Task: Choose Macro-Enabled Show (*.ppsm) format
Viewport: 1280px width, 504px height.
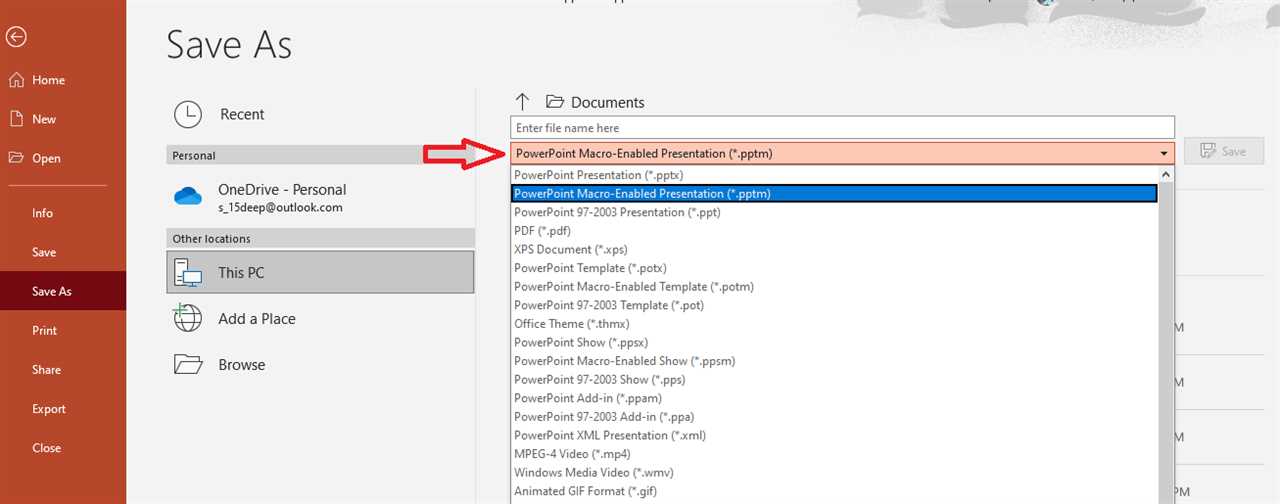Action: click(x=833, y=361)
